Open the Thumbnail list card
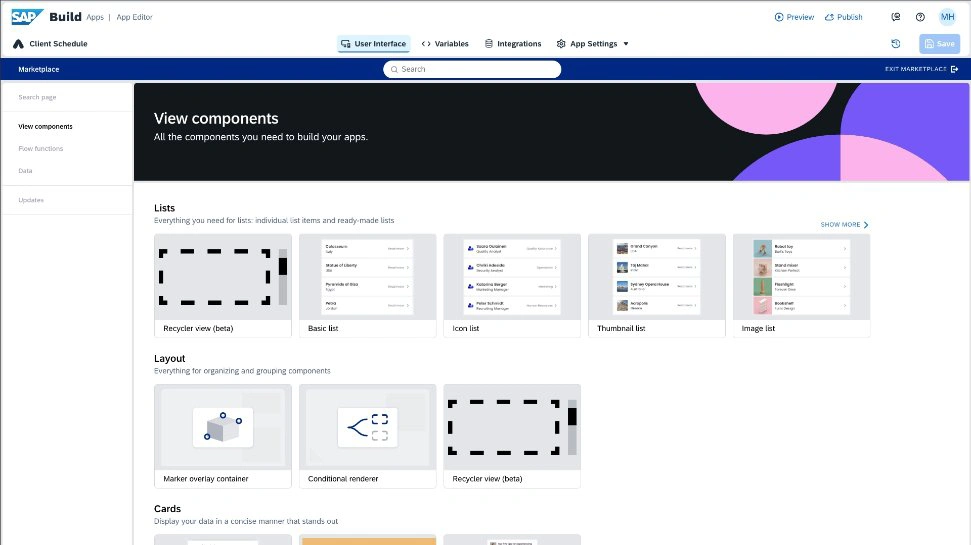 (657, 286)
